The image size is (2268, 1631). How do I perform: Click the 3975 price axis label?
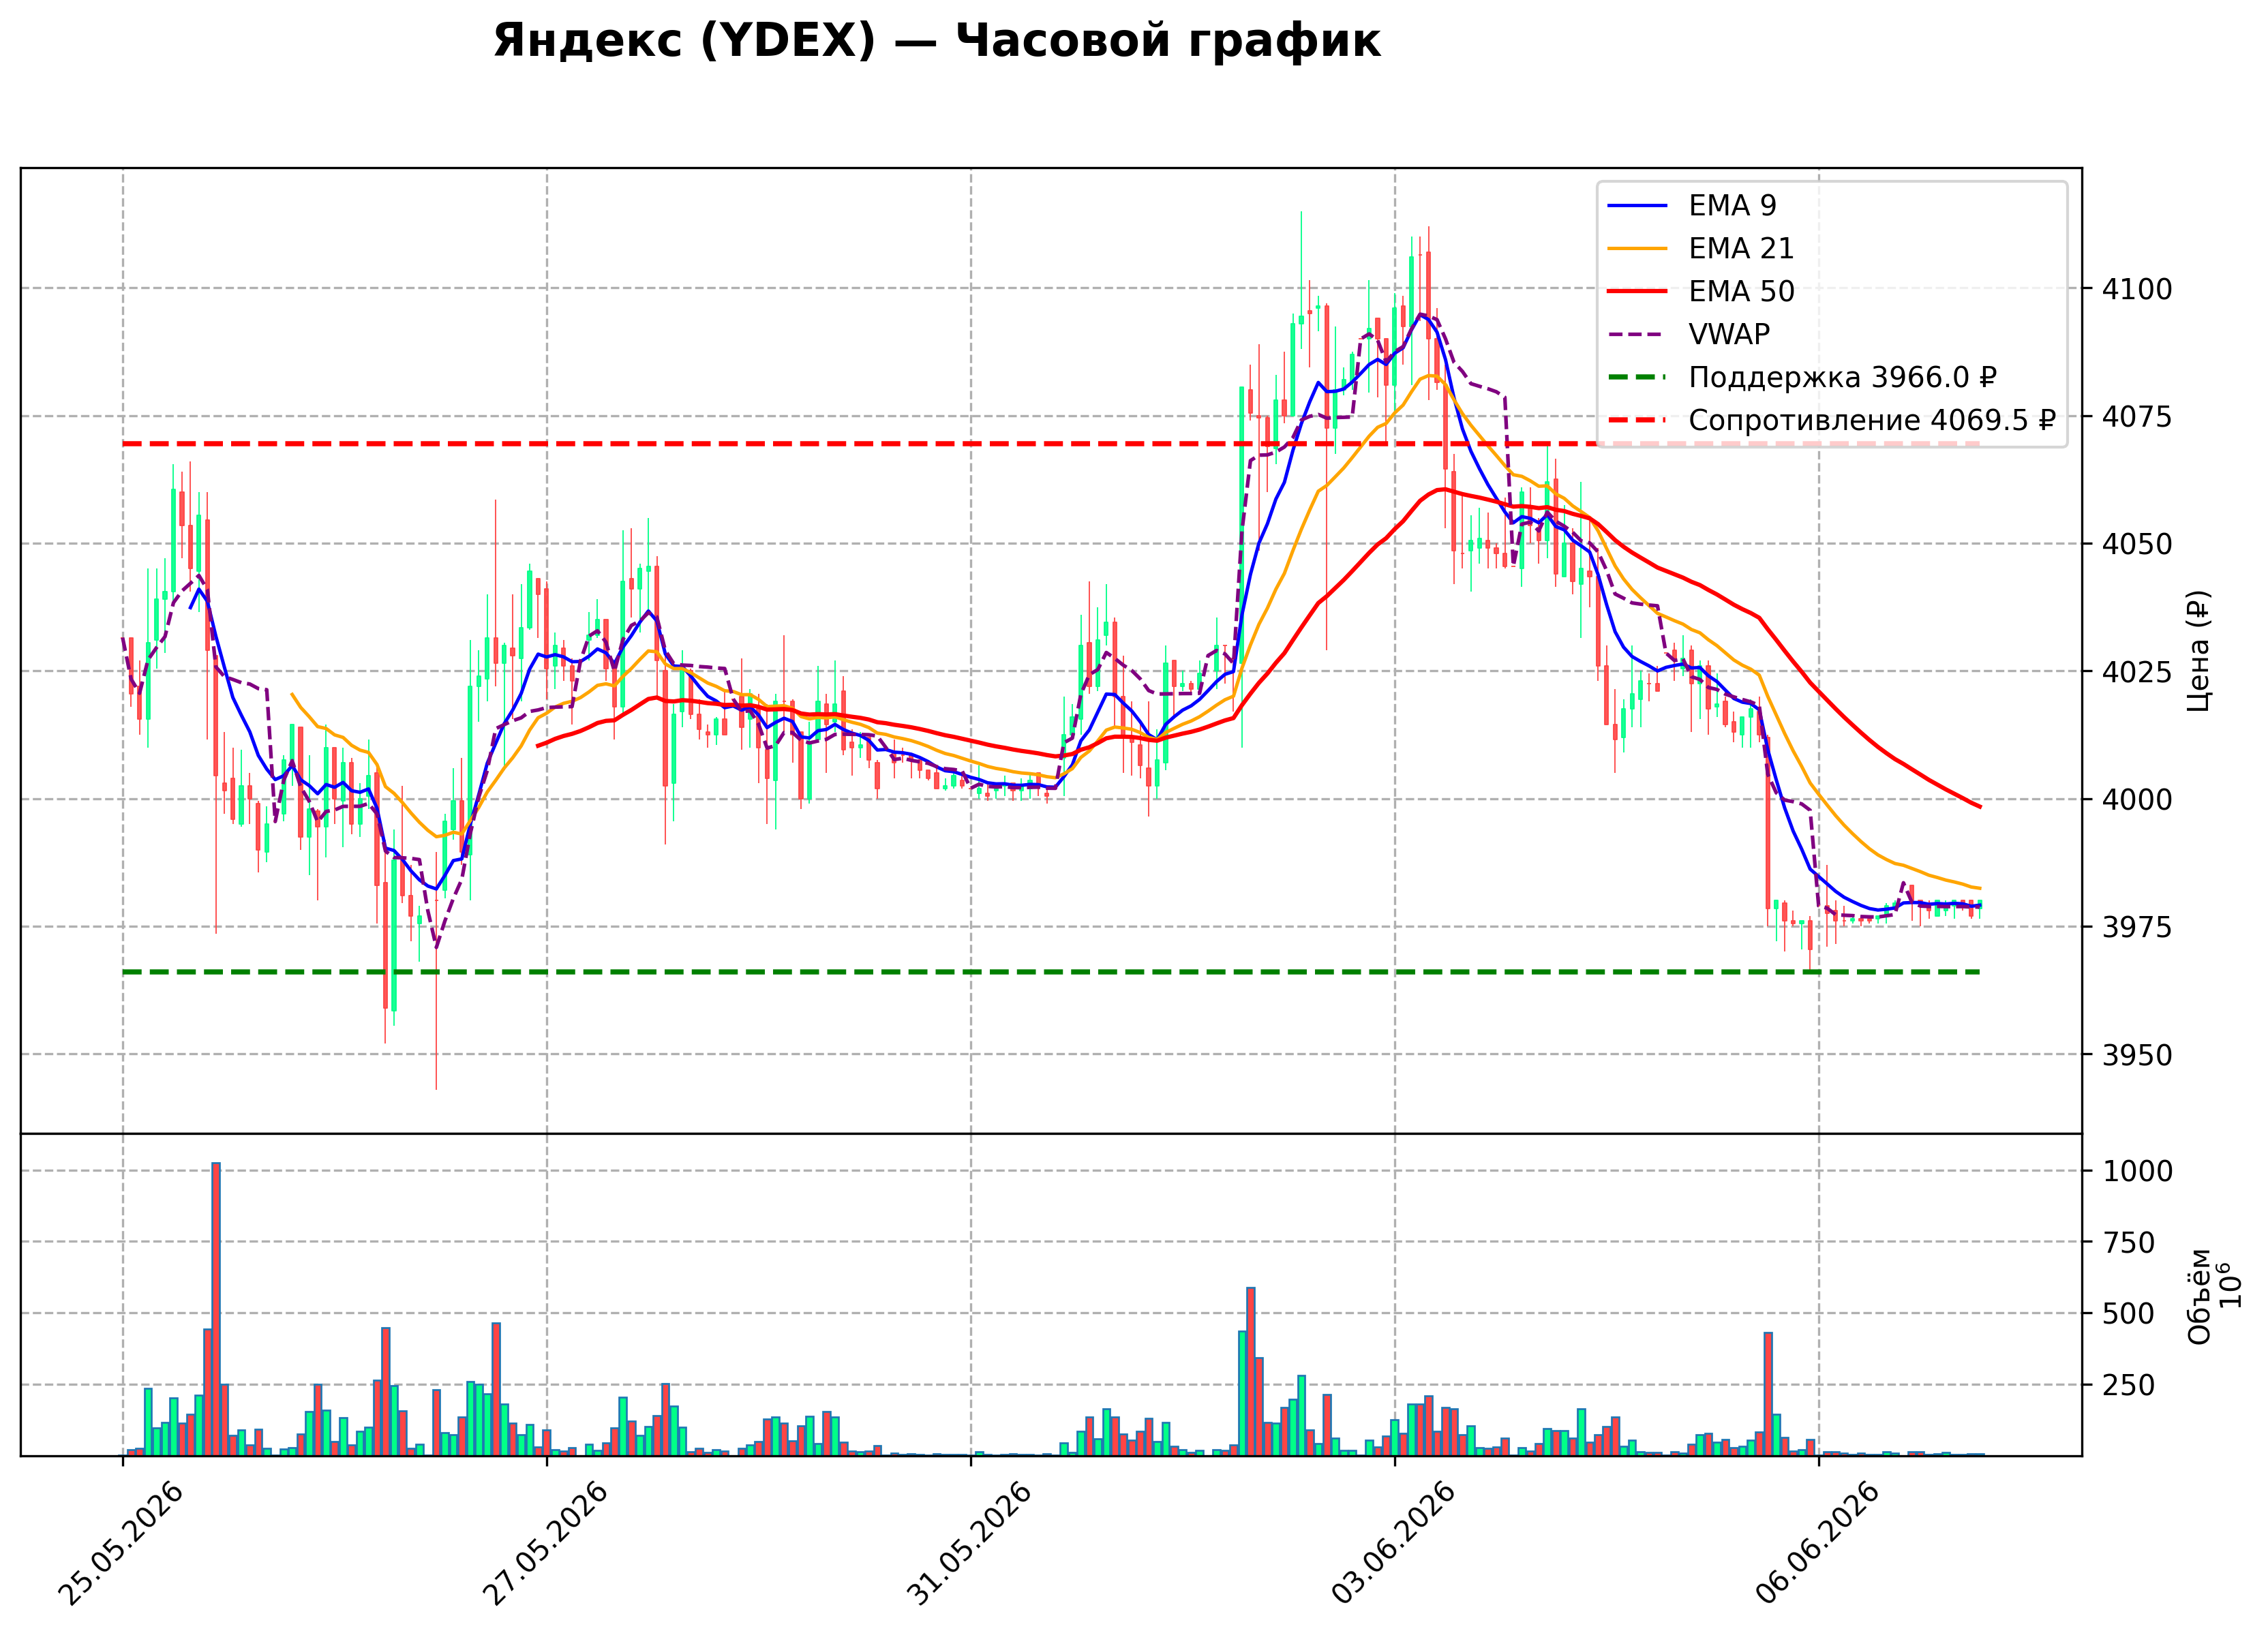2137,928
